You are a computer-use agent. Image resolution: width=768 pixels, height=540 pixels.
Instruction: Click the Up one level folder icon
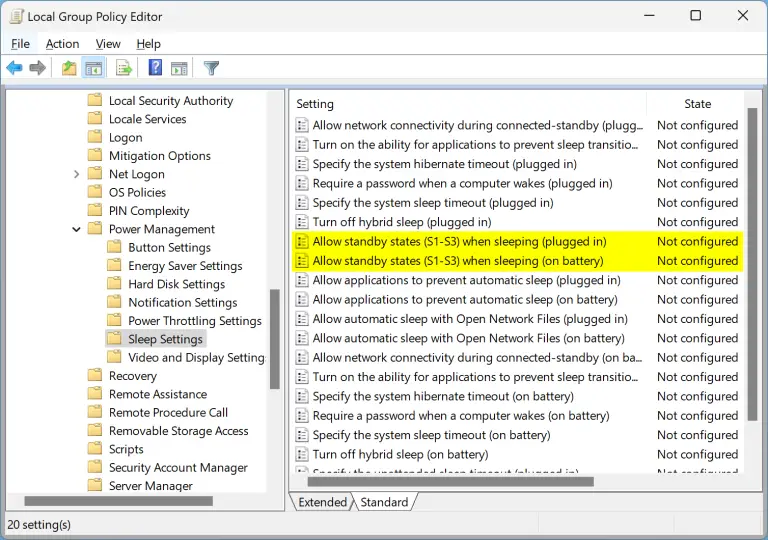69,68
